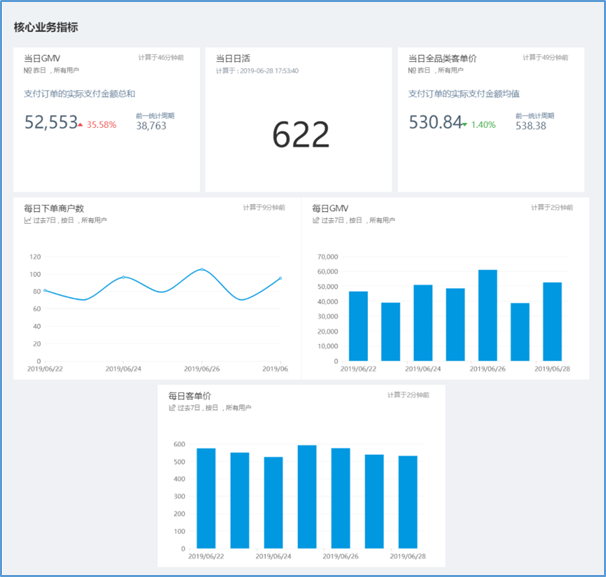Click the 2019/06/24 bar in 每日客单价 chart

[273, 502]
